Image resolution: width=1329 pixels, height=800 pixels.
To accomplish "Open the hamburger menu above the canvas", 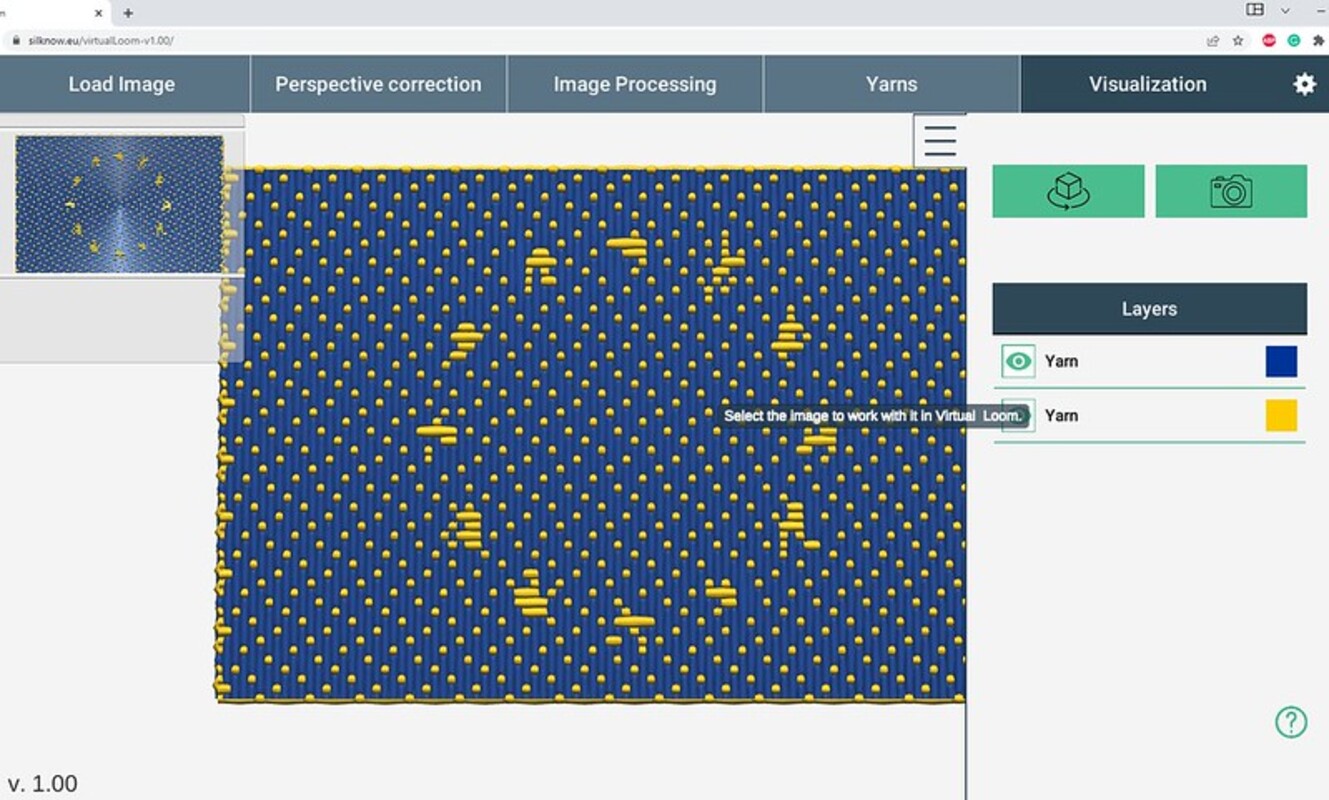I will (x=940, y=140).
